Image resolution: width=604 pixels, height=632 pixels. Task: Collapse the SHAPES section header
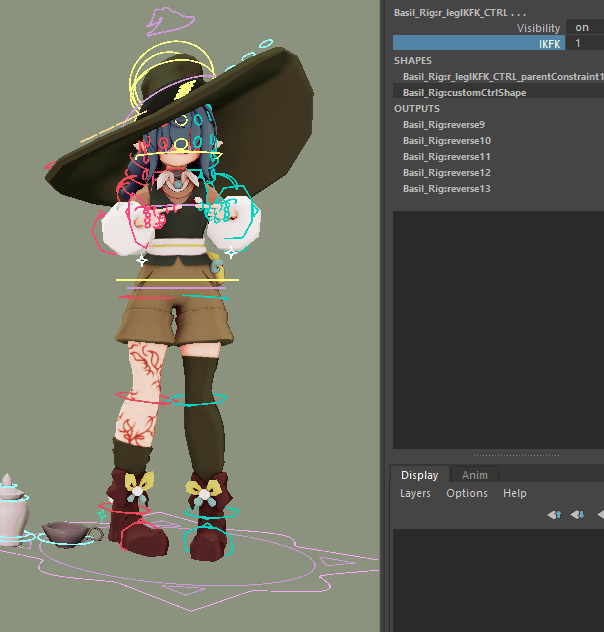pyautogui.click(x=413, y=60)
